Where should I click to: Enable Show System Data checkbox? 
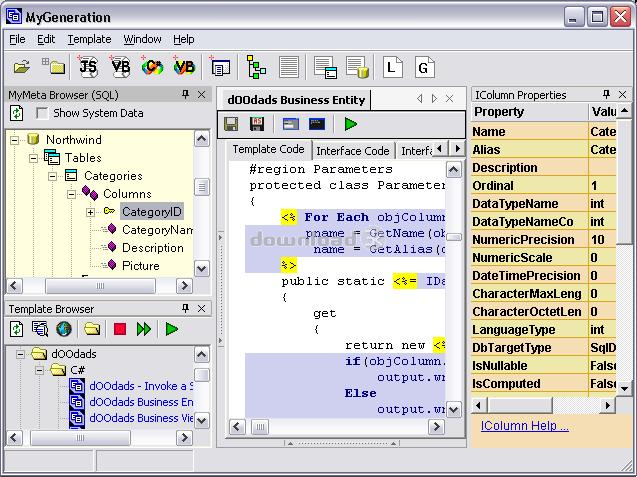(42, 113)
